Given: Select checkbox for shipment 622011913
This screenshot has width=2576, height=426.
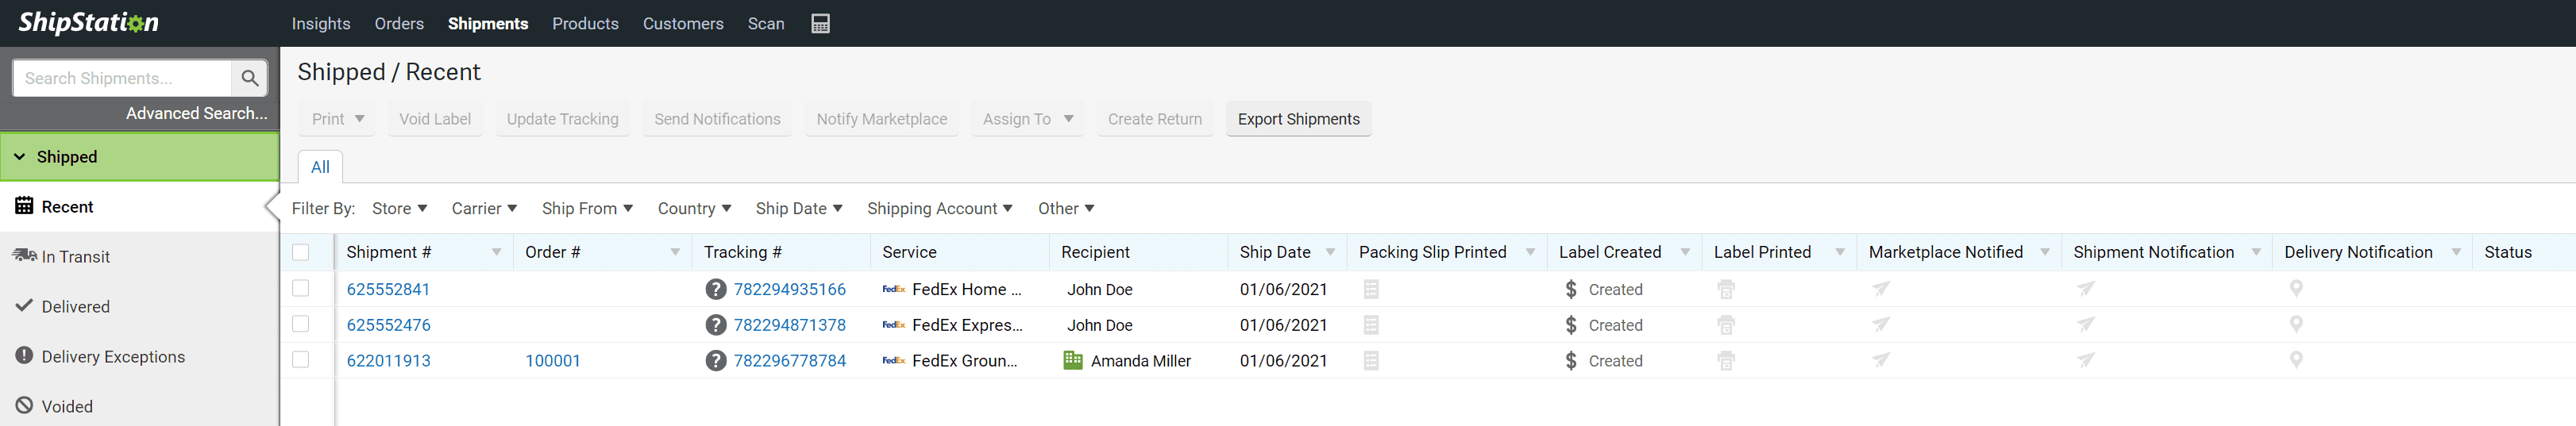Looking at the screenshot, I should [x=301, y=360].
